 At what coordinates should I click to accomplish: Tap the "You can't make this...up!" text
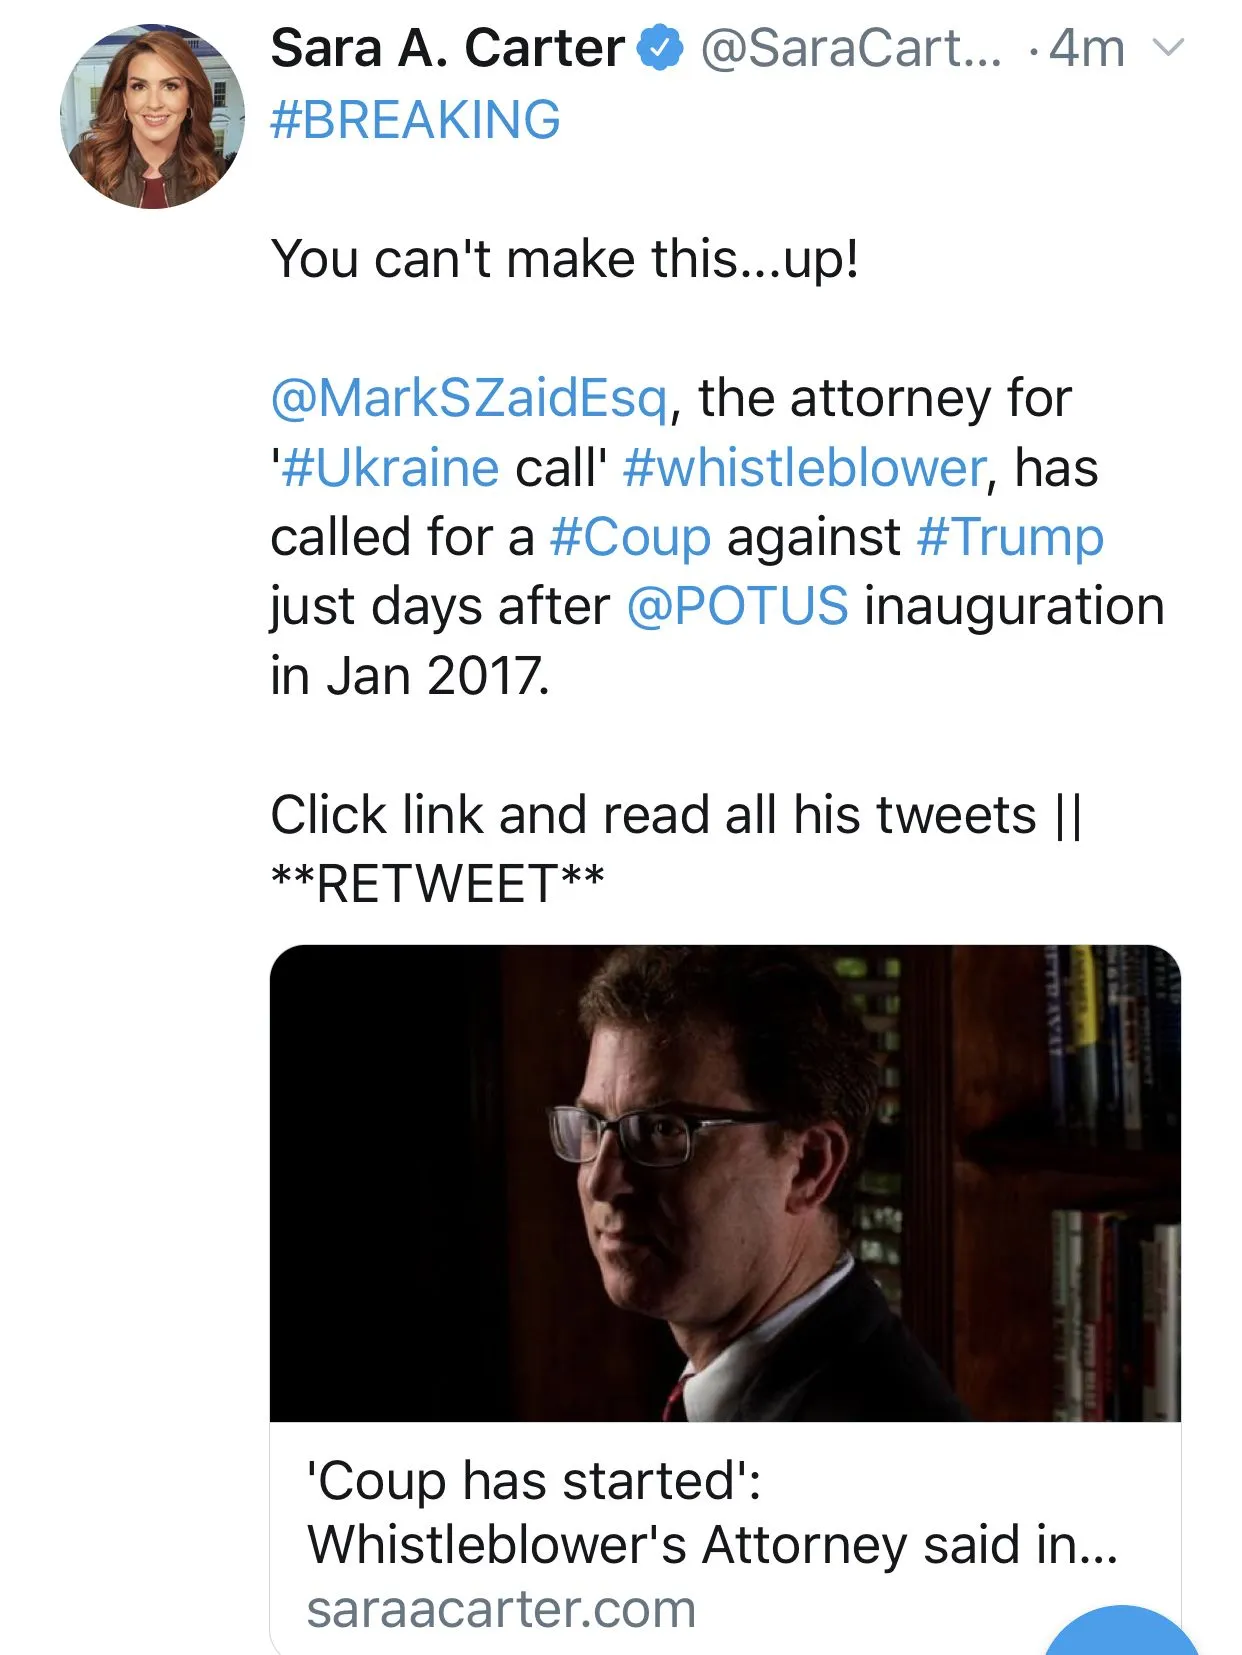click(x=565, y=259)
